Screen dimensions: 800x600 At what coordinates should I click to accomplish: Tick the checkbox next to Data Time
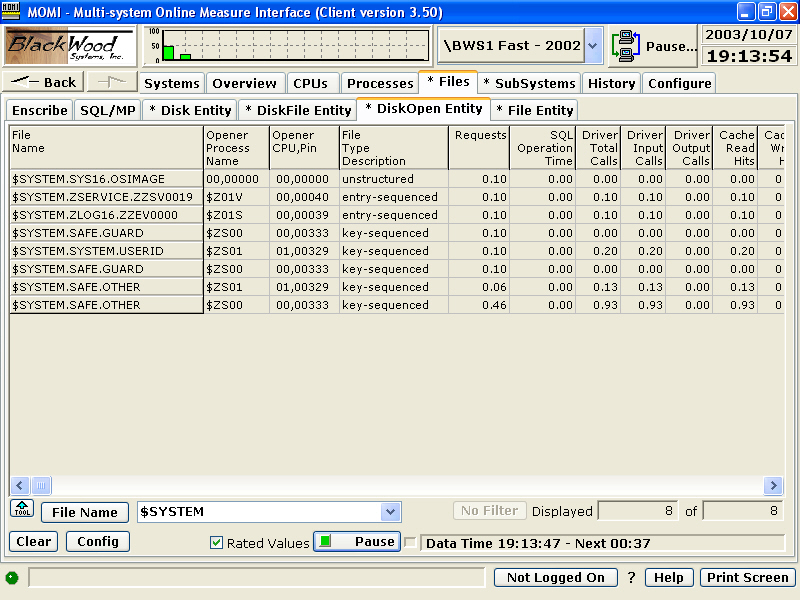(x=410, y=542)
